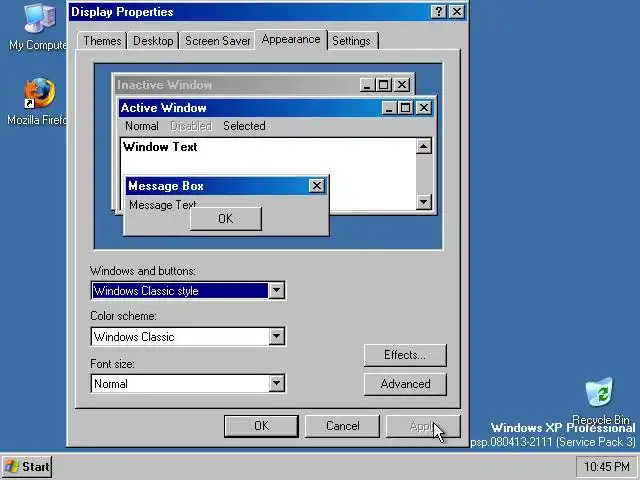Click the Inactive Window preview close icon

click(x=402, y=85)
